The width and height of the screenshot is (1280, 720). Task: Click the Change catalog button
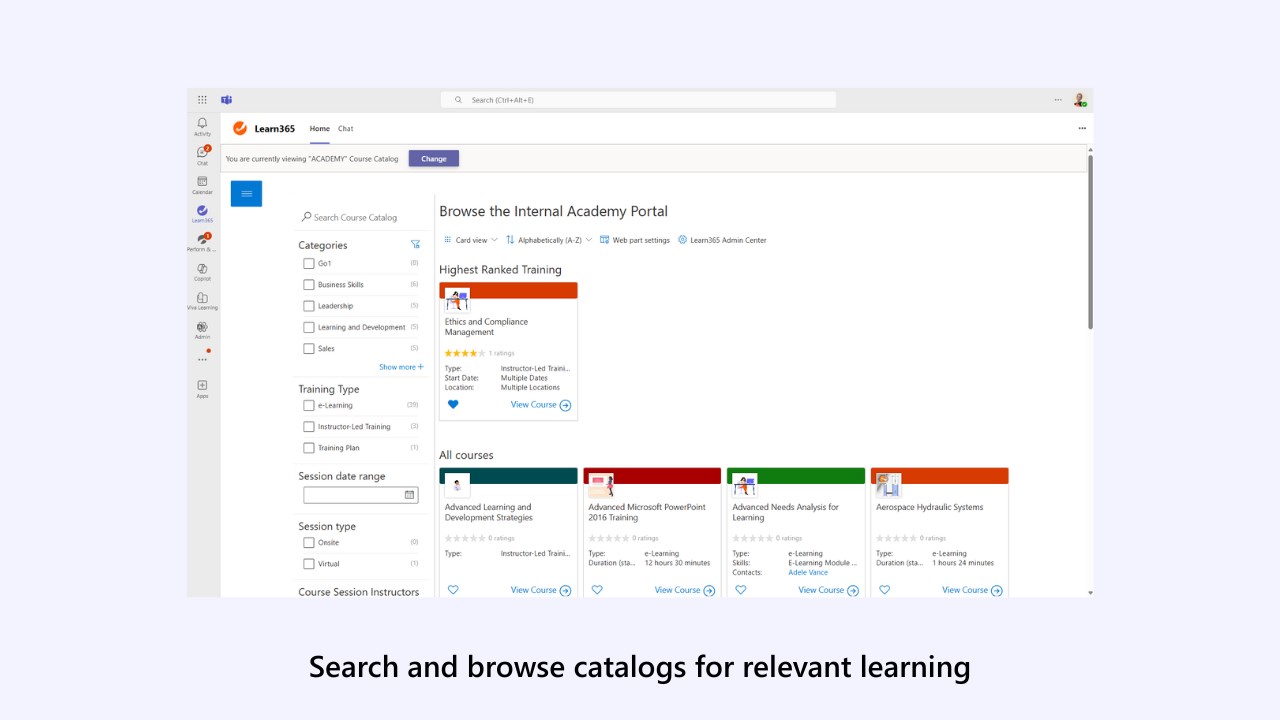point(434,158)
